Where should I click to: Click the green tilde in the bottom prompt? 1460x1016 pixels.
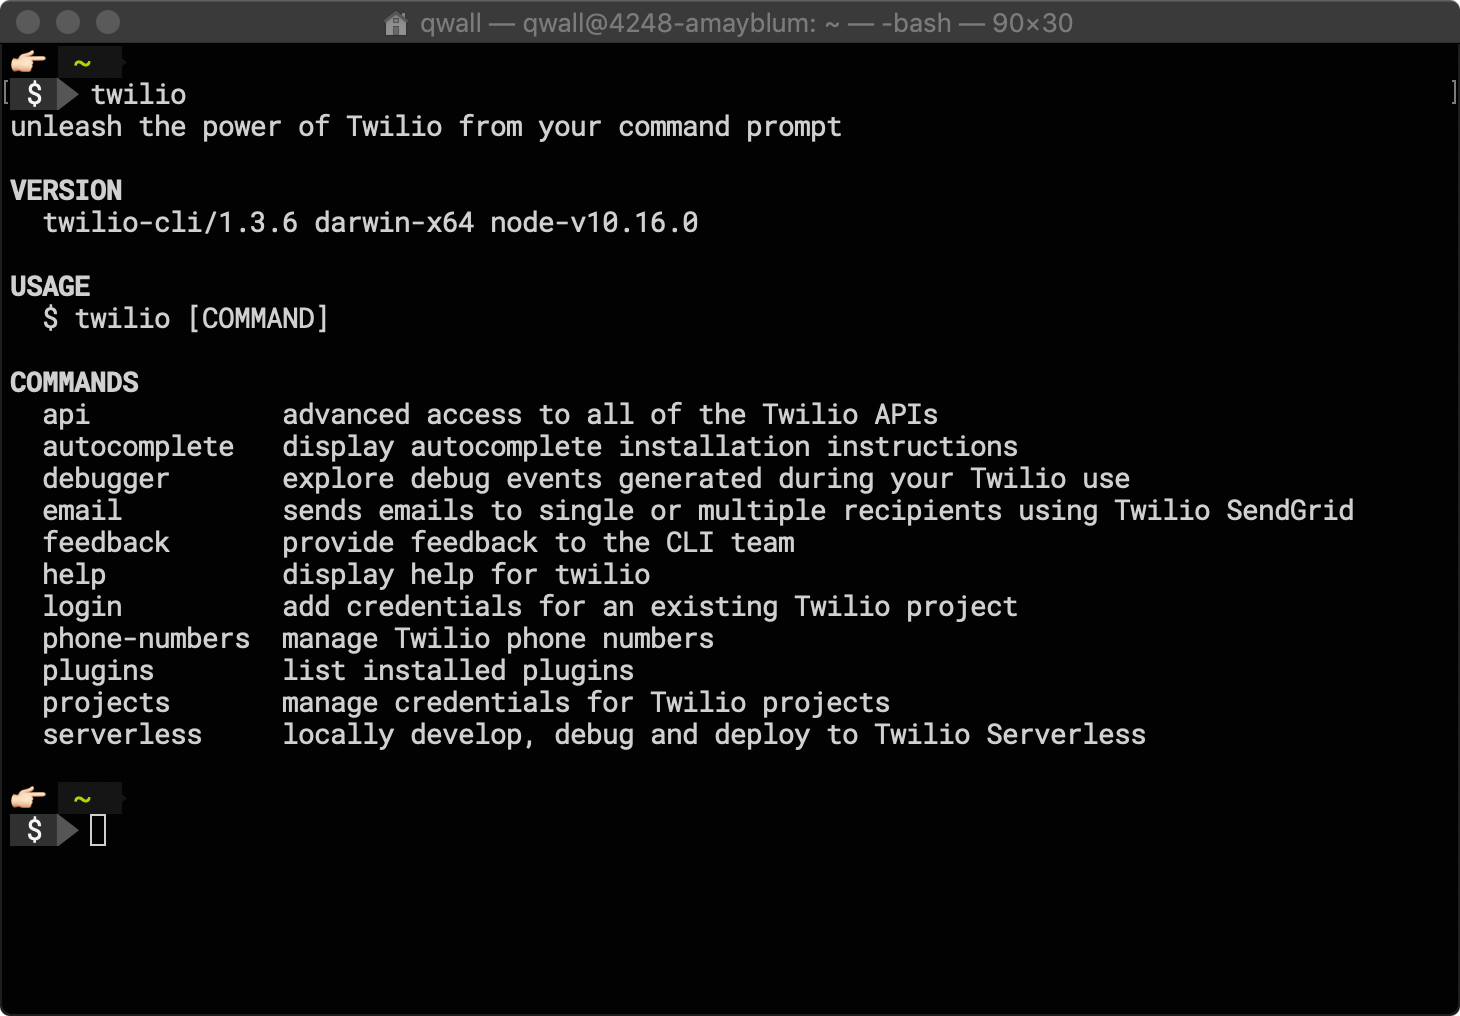[83, 799]
